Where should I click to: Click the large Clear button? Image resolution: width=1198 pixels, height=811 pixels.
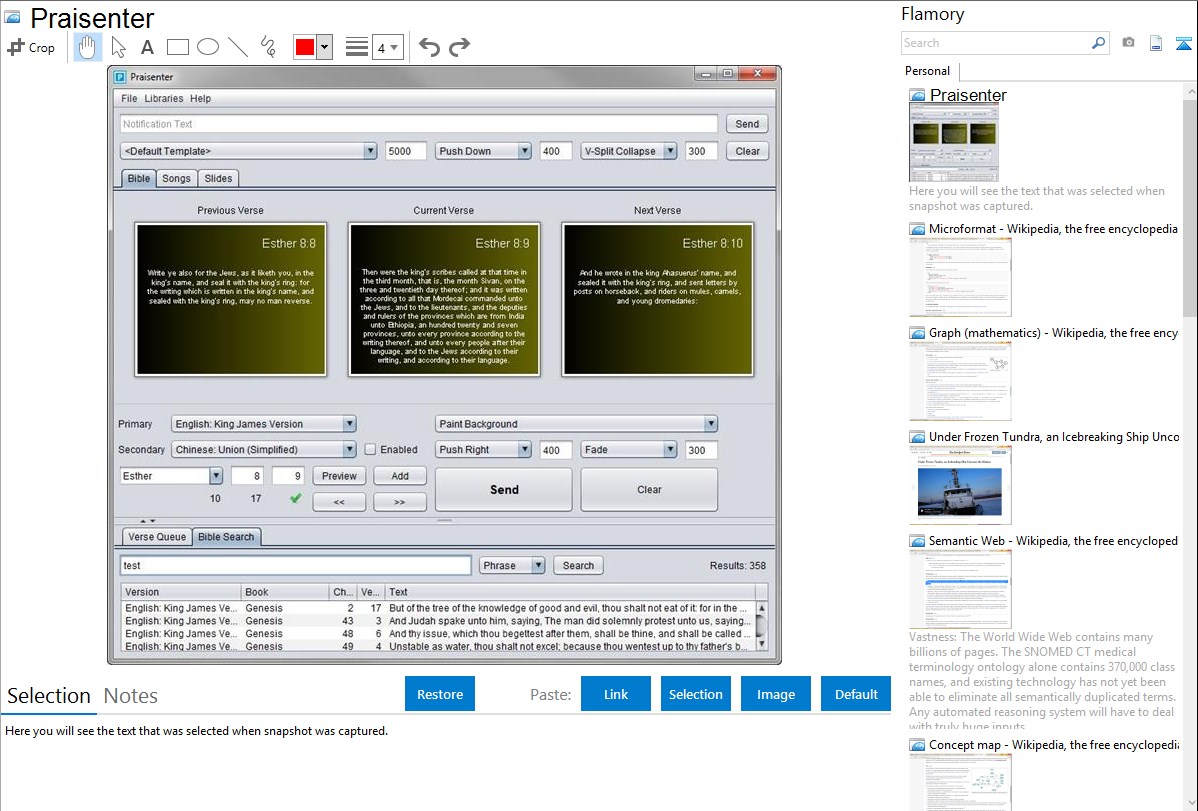point(649,489)
